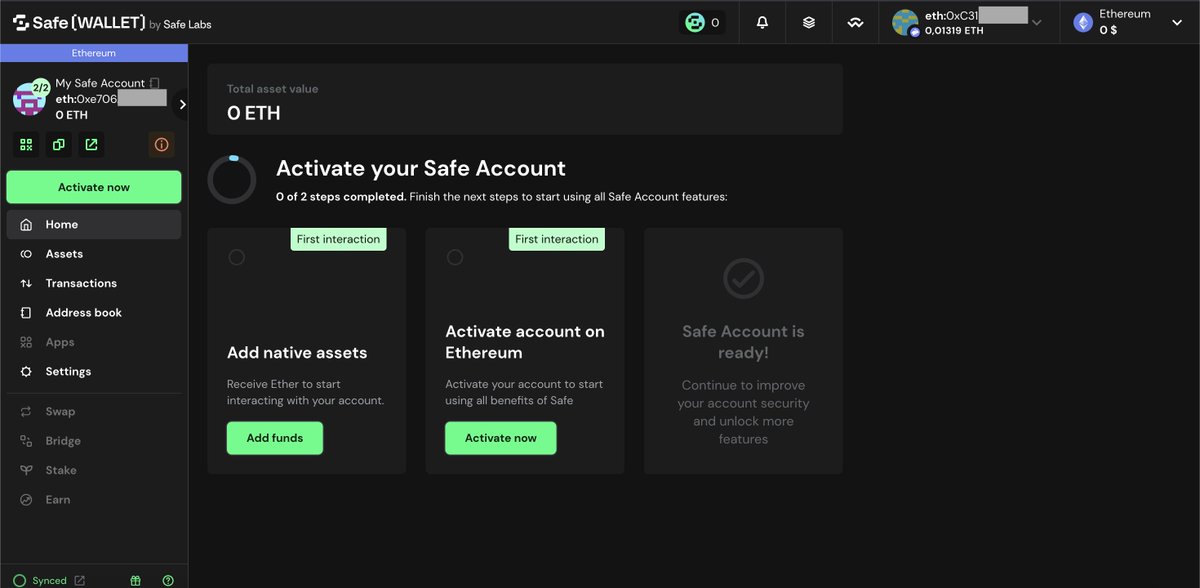The image size is (1200, 588).
Task: Click the small icon beside My Safe Account
Action: tap(155, 83)
